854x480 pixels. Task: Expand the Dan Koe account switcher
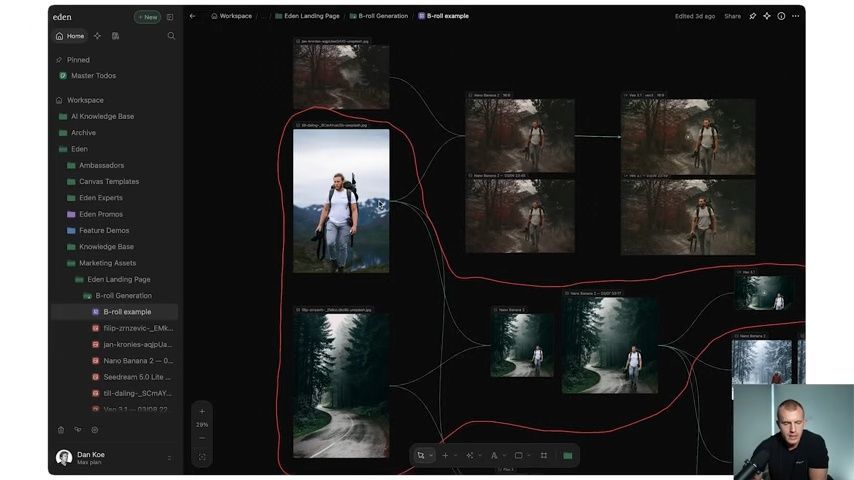(x=169, y=458)
